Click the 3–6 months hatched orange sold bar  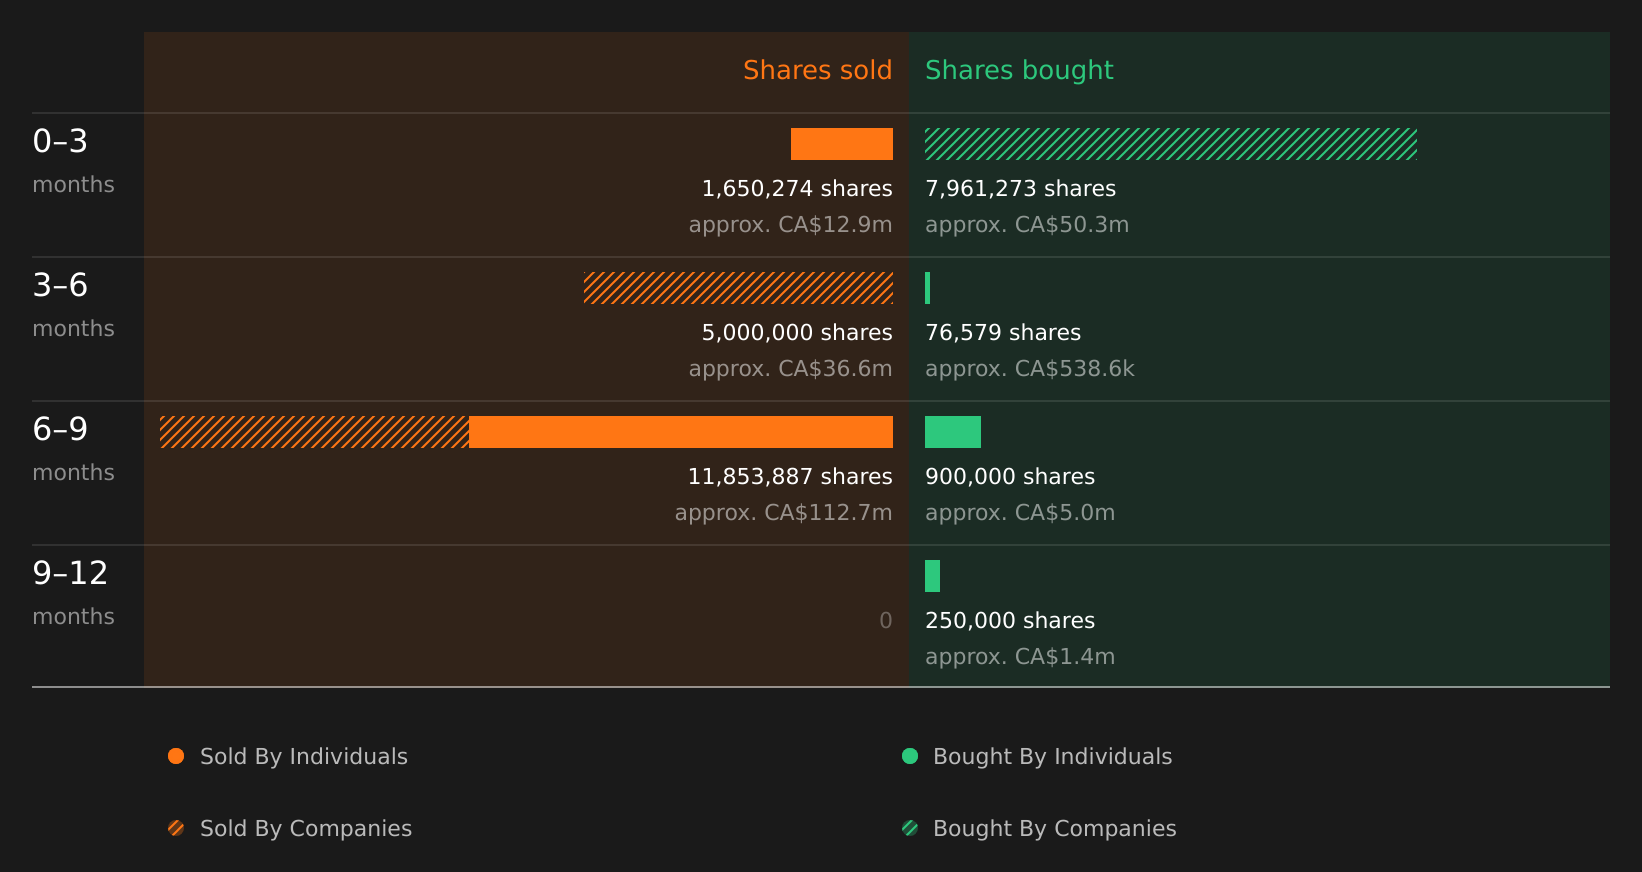pos(738,288)
